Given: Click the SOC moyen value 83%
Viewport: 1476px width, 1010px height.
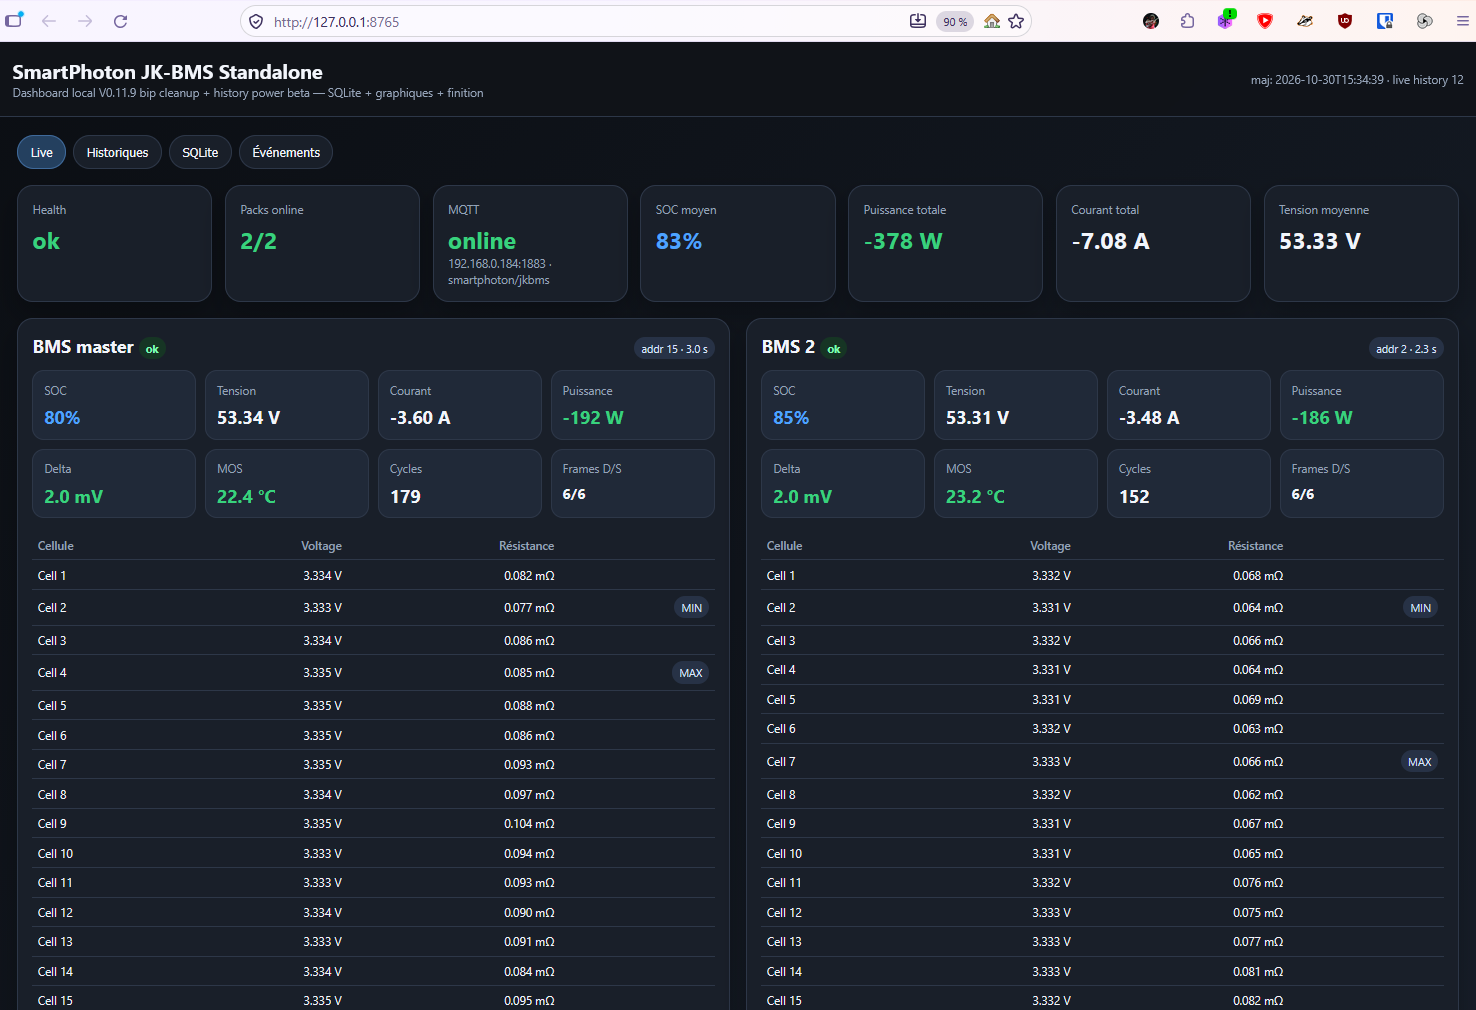Looking at the screenshot, I should [679, 241].
